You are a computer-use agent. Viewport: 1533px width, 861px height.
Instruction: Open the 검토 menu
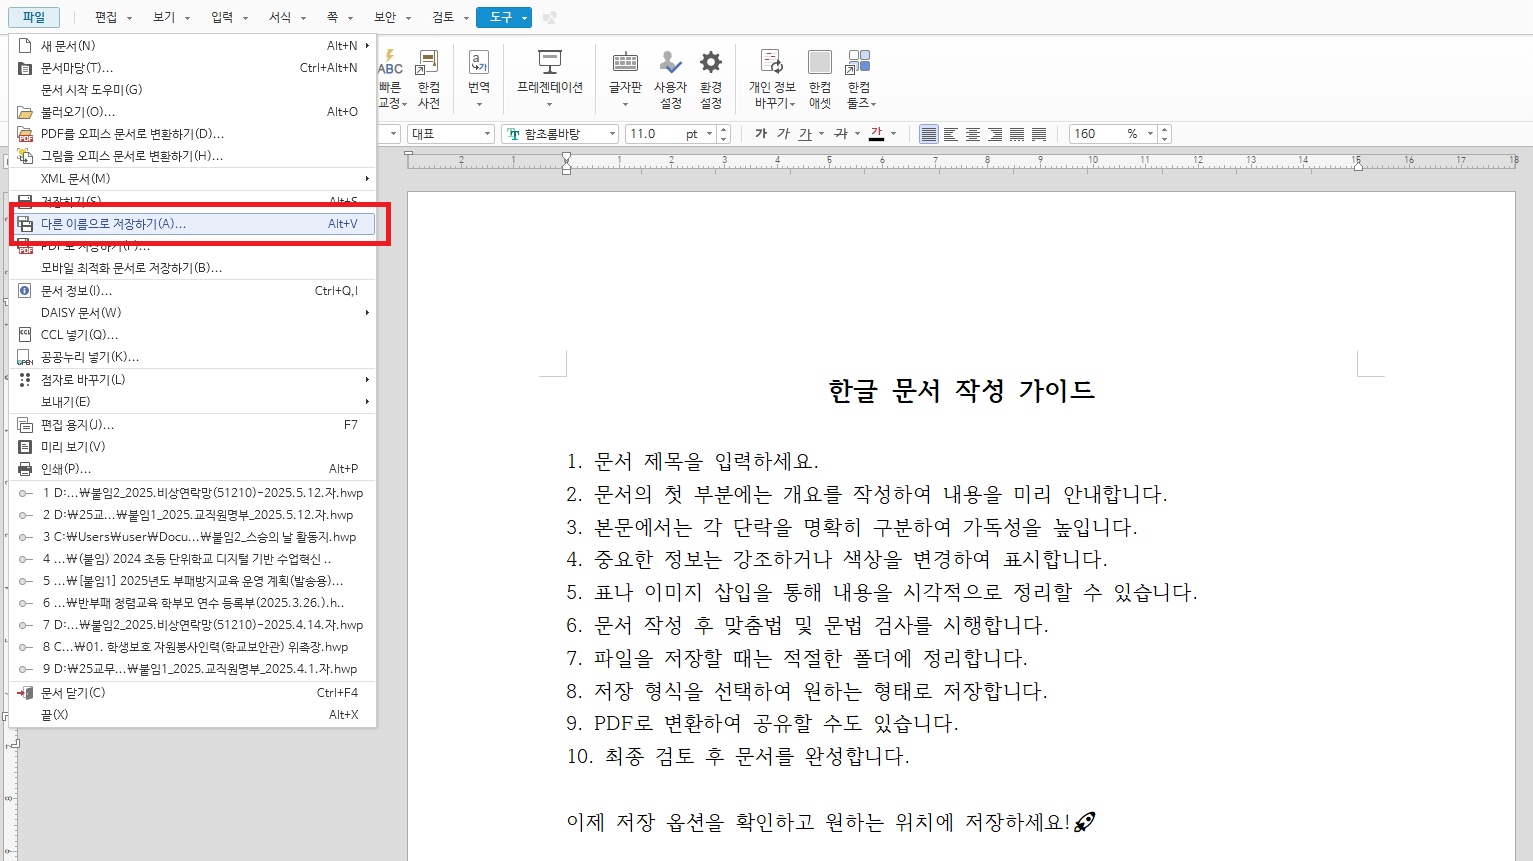[443, 17]
